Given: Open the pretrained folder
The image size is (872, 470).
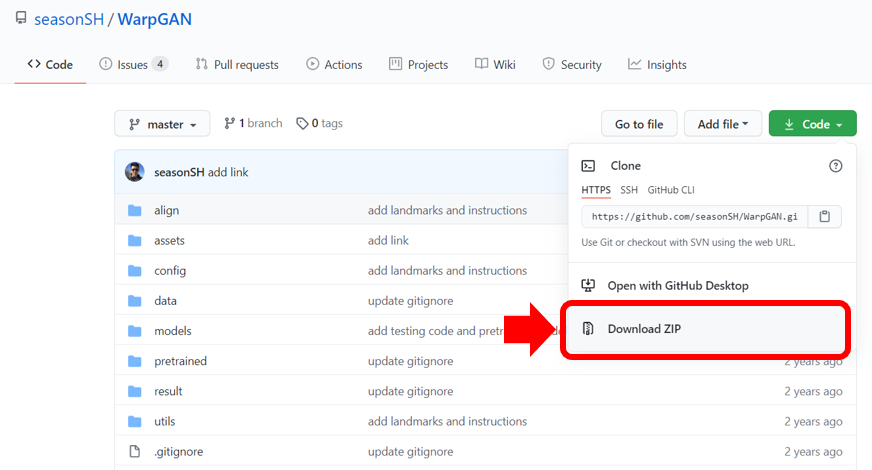Looking at the screenshot, I should [x=180, y=361].
